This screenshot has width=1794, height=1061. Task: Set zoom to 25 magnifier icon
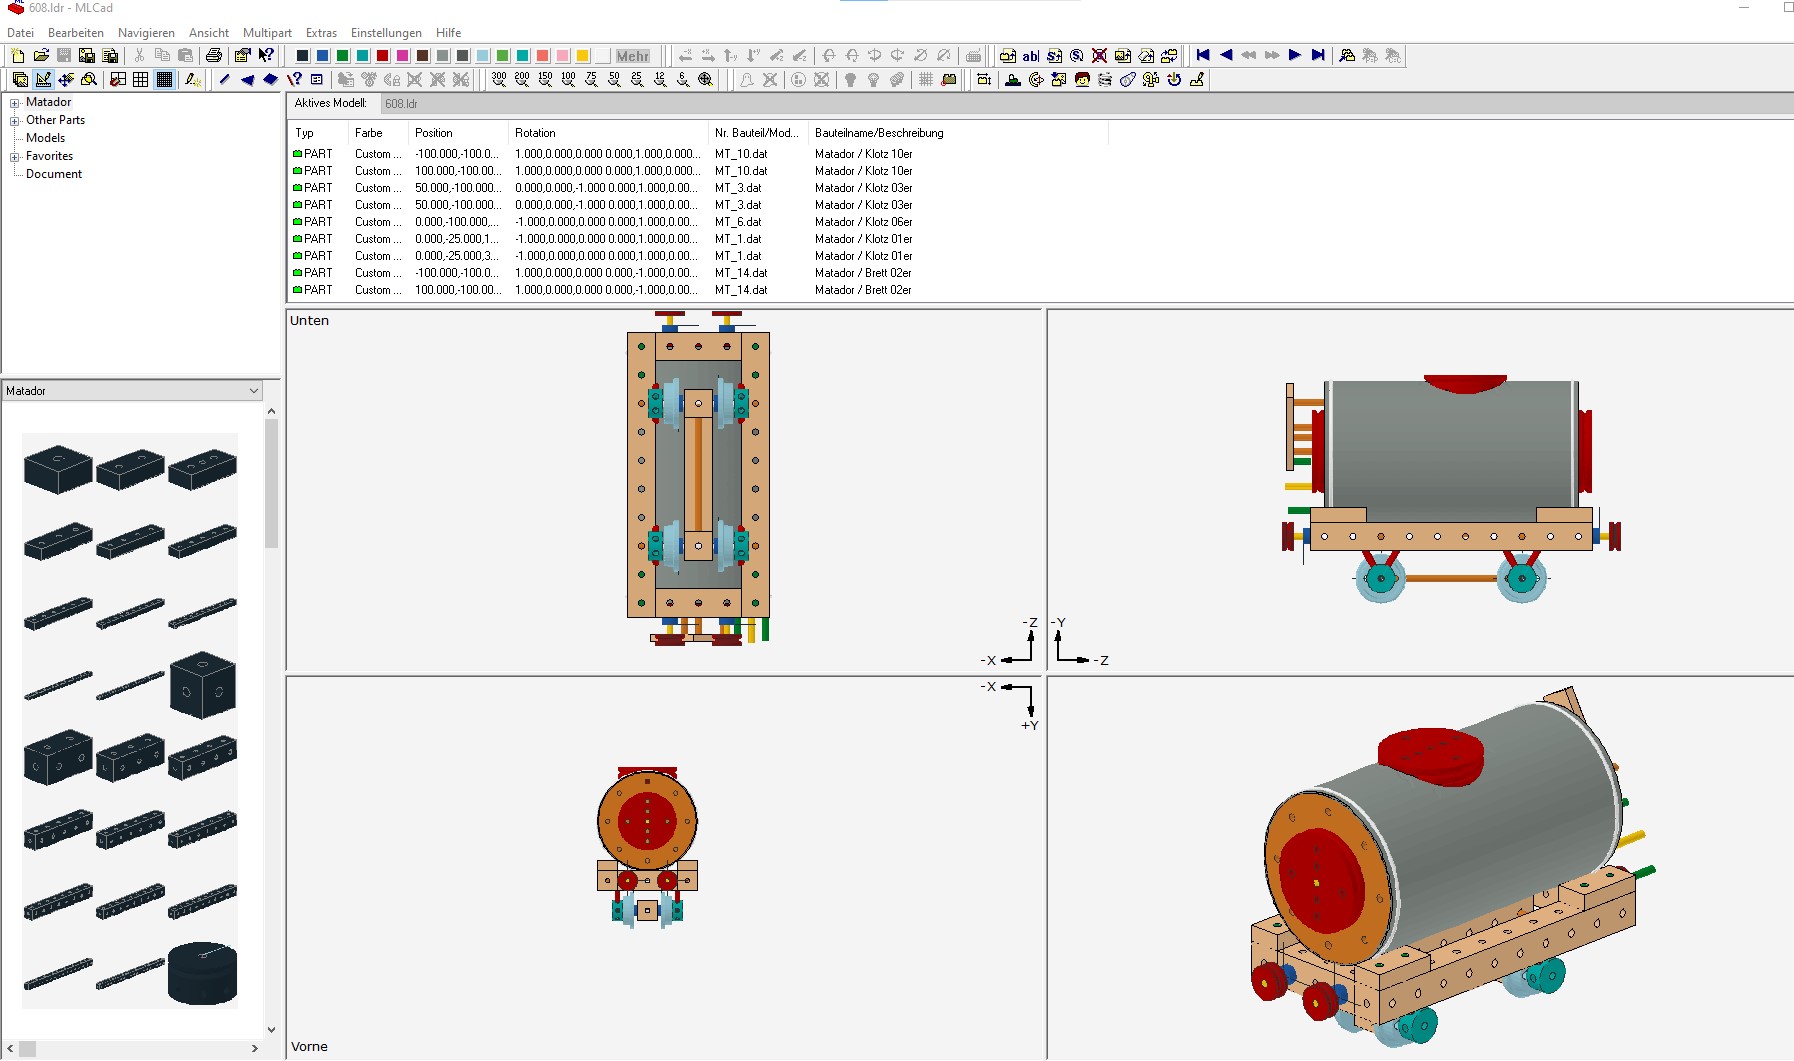[637, 80]
